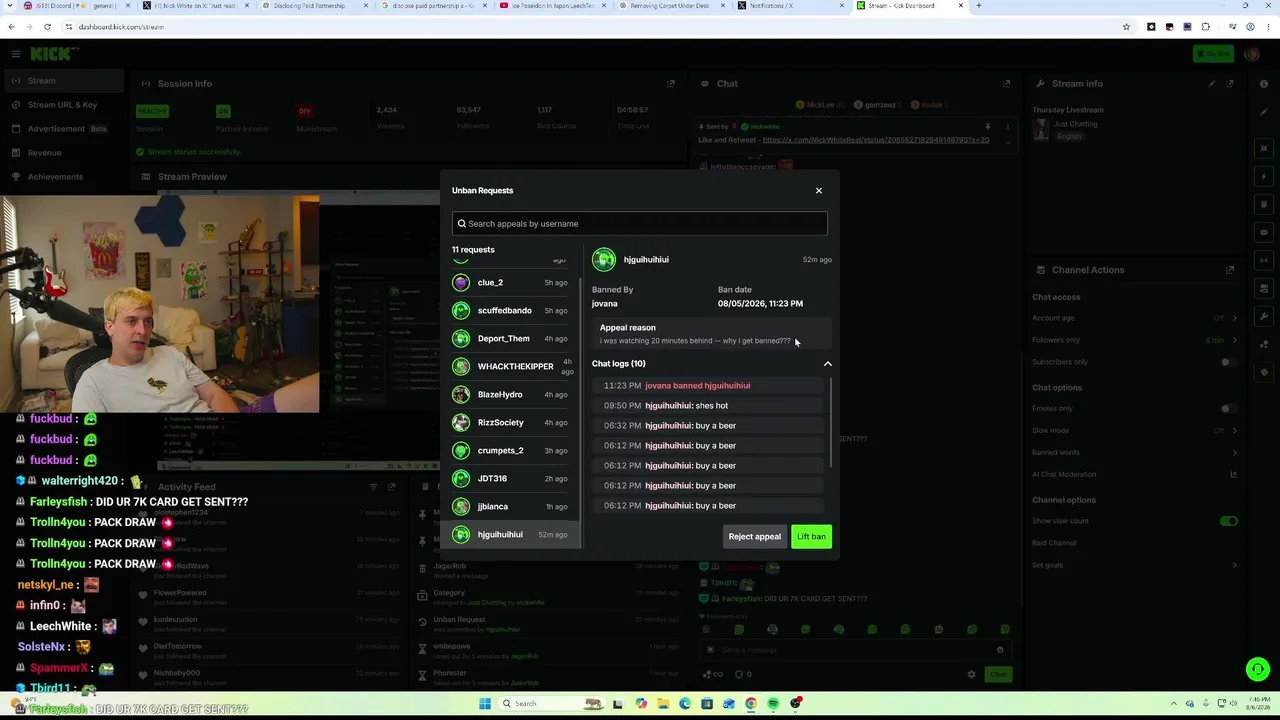Reload the page in Chrome
This screenshot has width=1280, height=720.
click(47, 27)
